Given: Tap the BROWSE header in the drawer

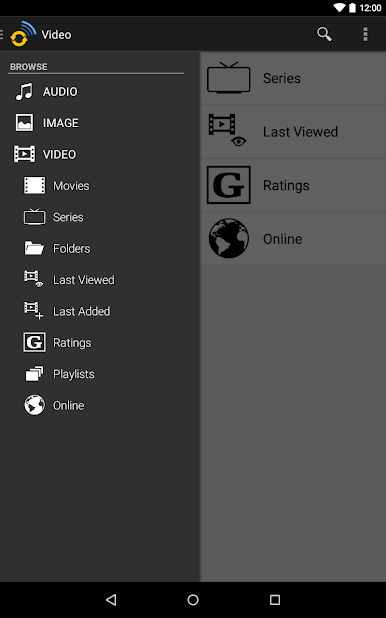Looking at the screenshot, I should pos(29,67).
